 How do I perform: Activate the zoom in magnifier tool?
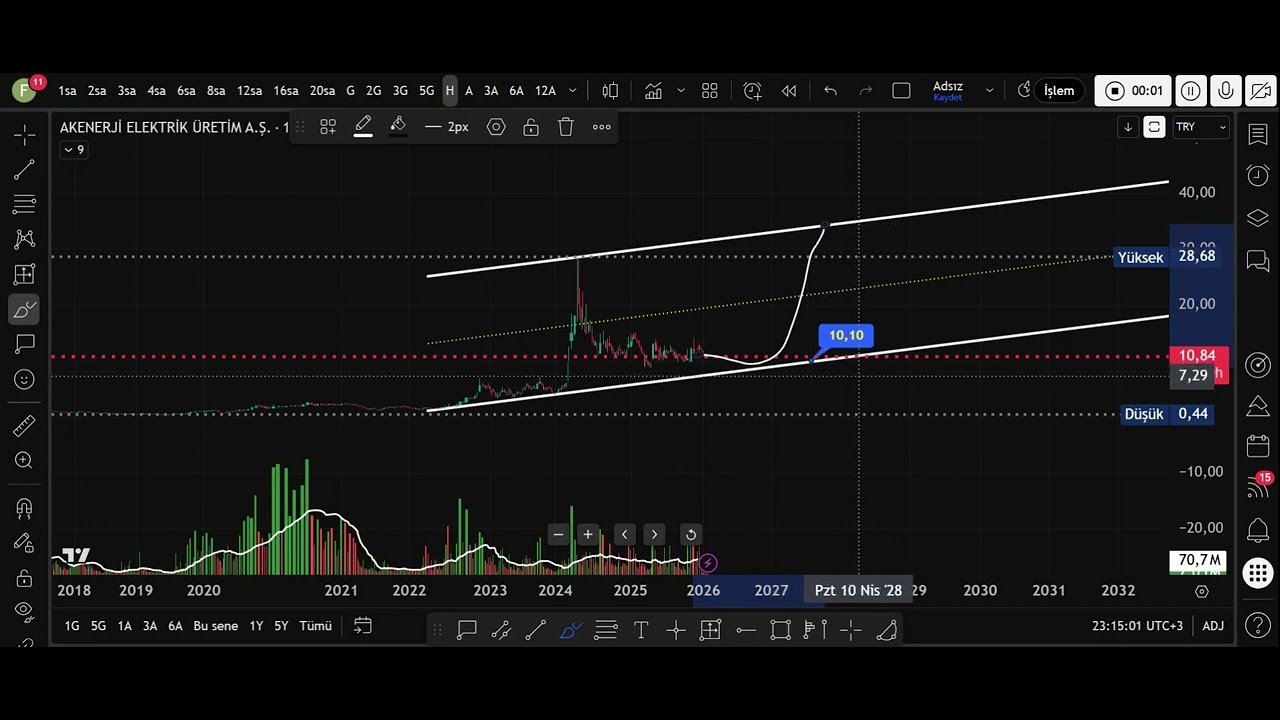point(24,460)
